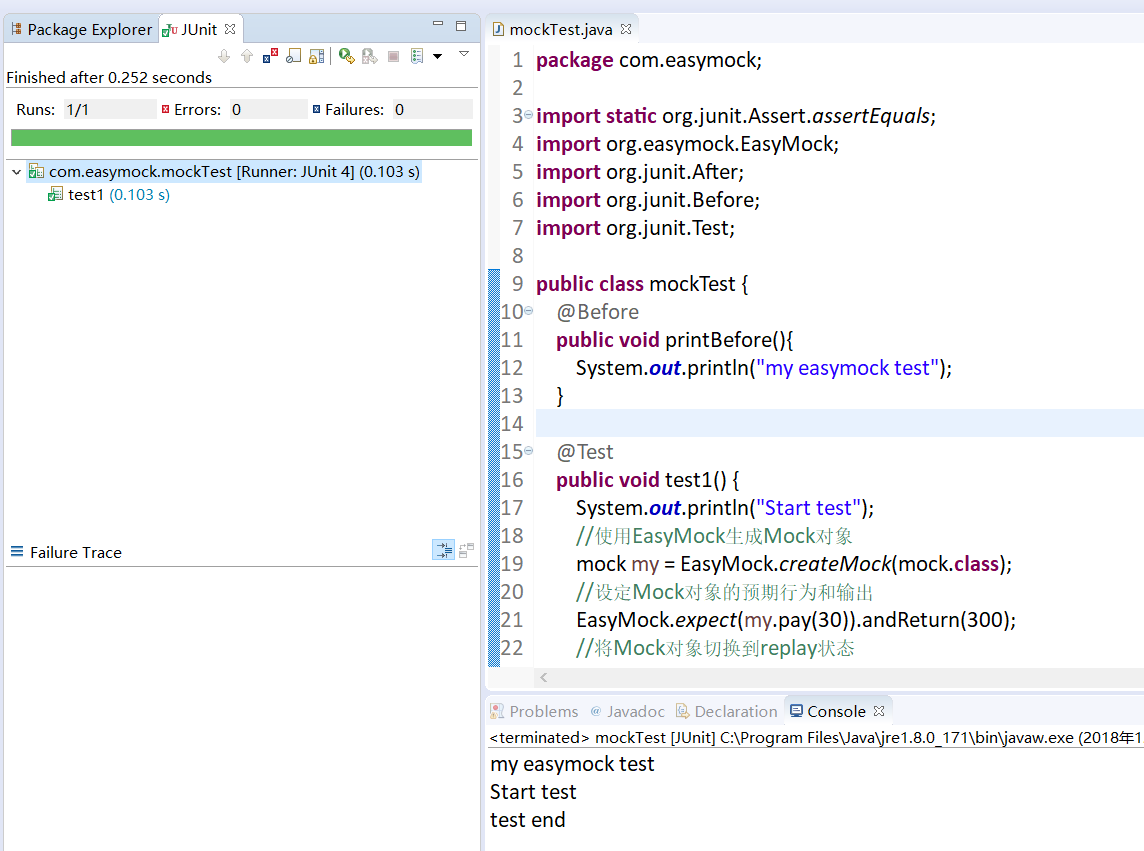
Task: Open the Declaration tab
Action: (727, 712)
